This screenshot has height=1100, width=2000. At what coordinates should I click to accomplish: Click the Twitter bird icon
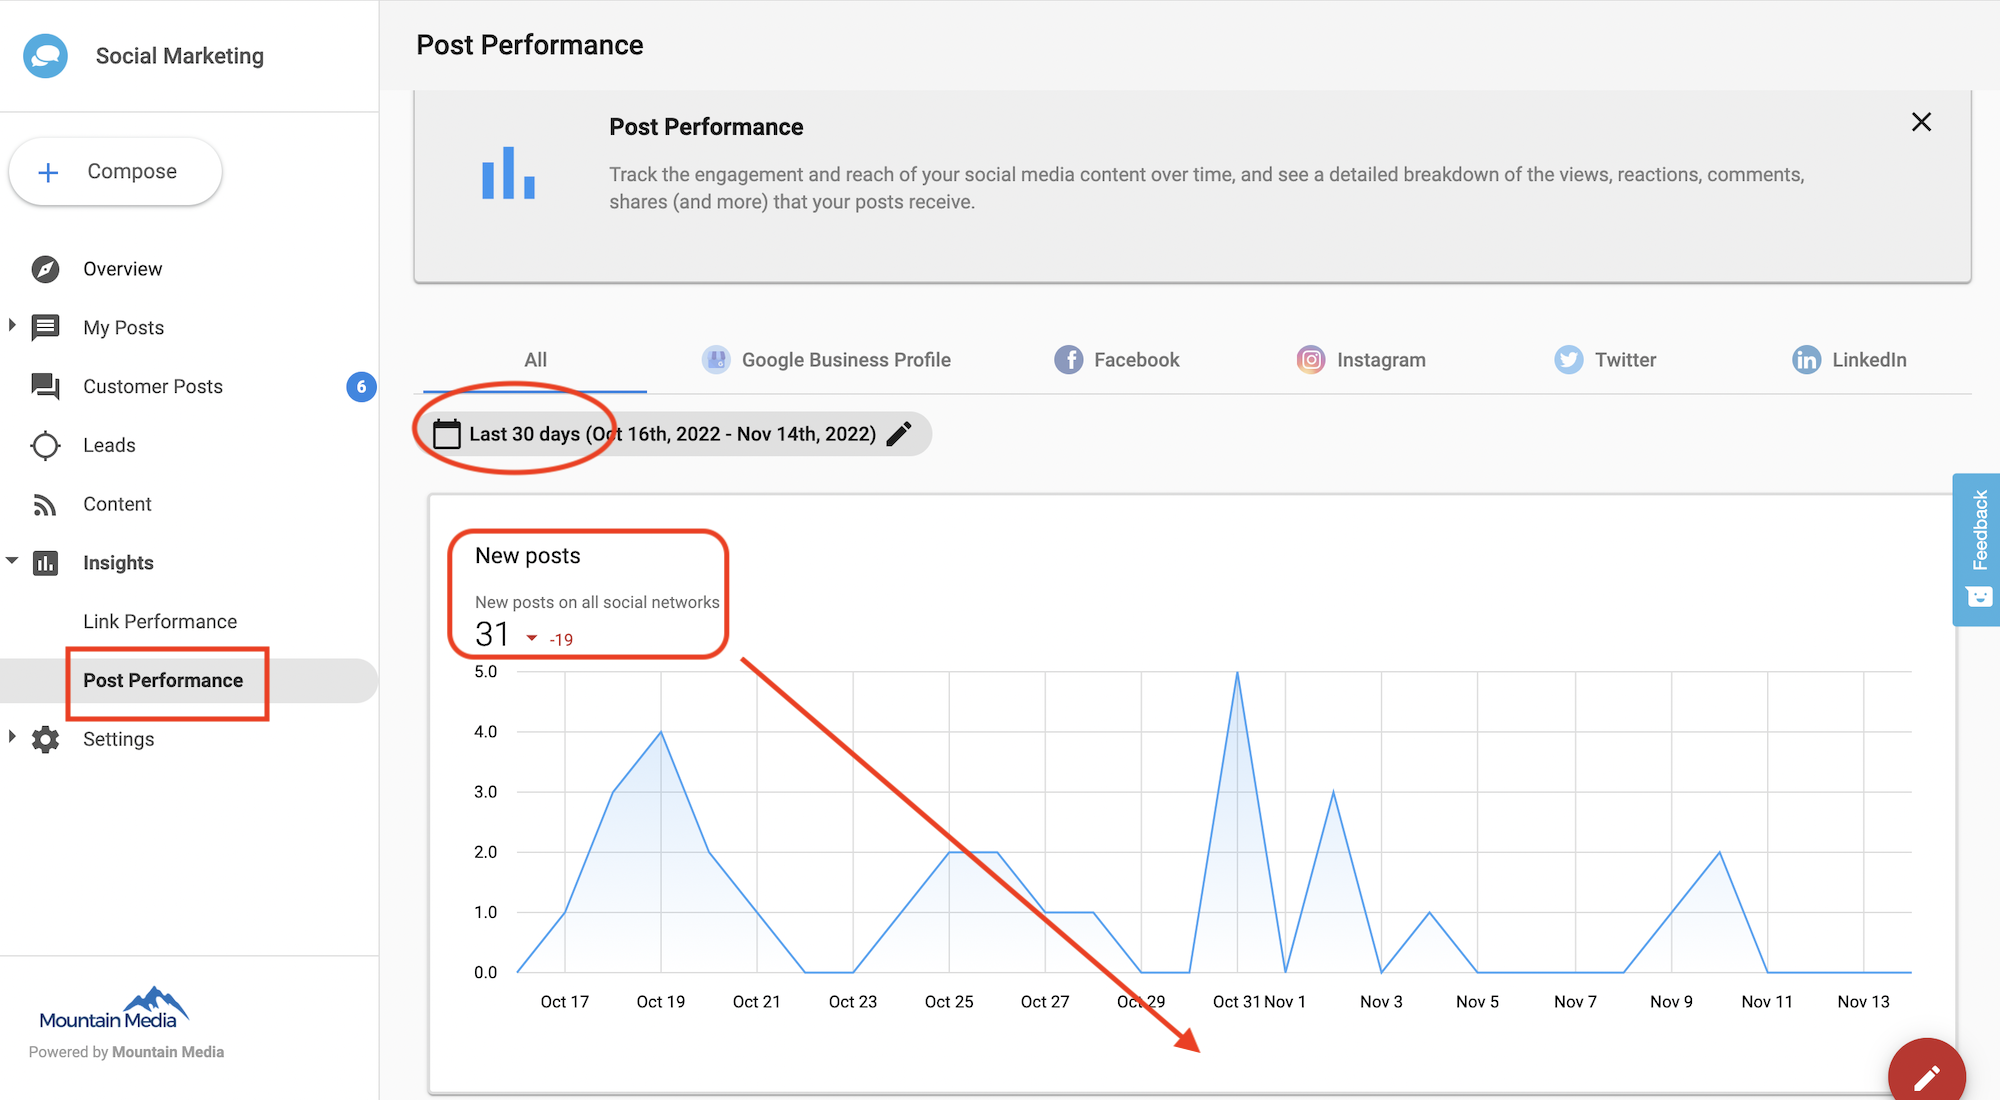(1569, 360)
